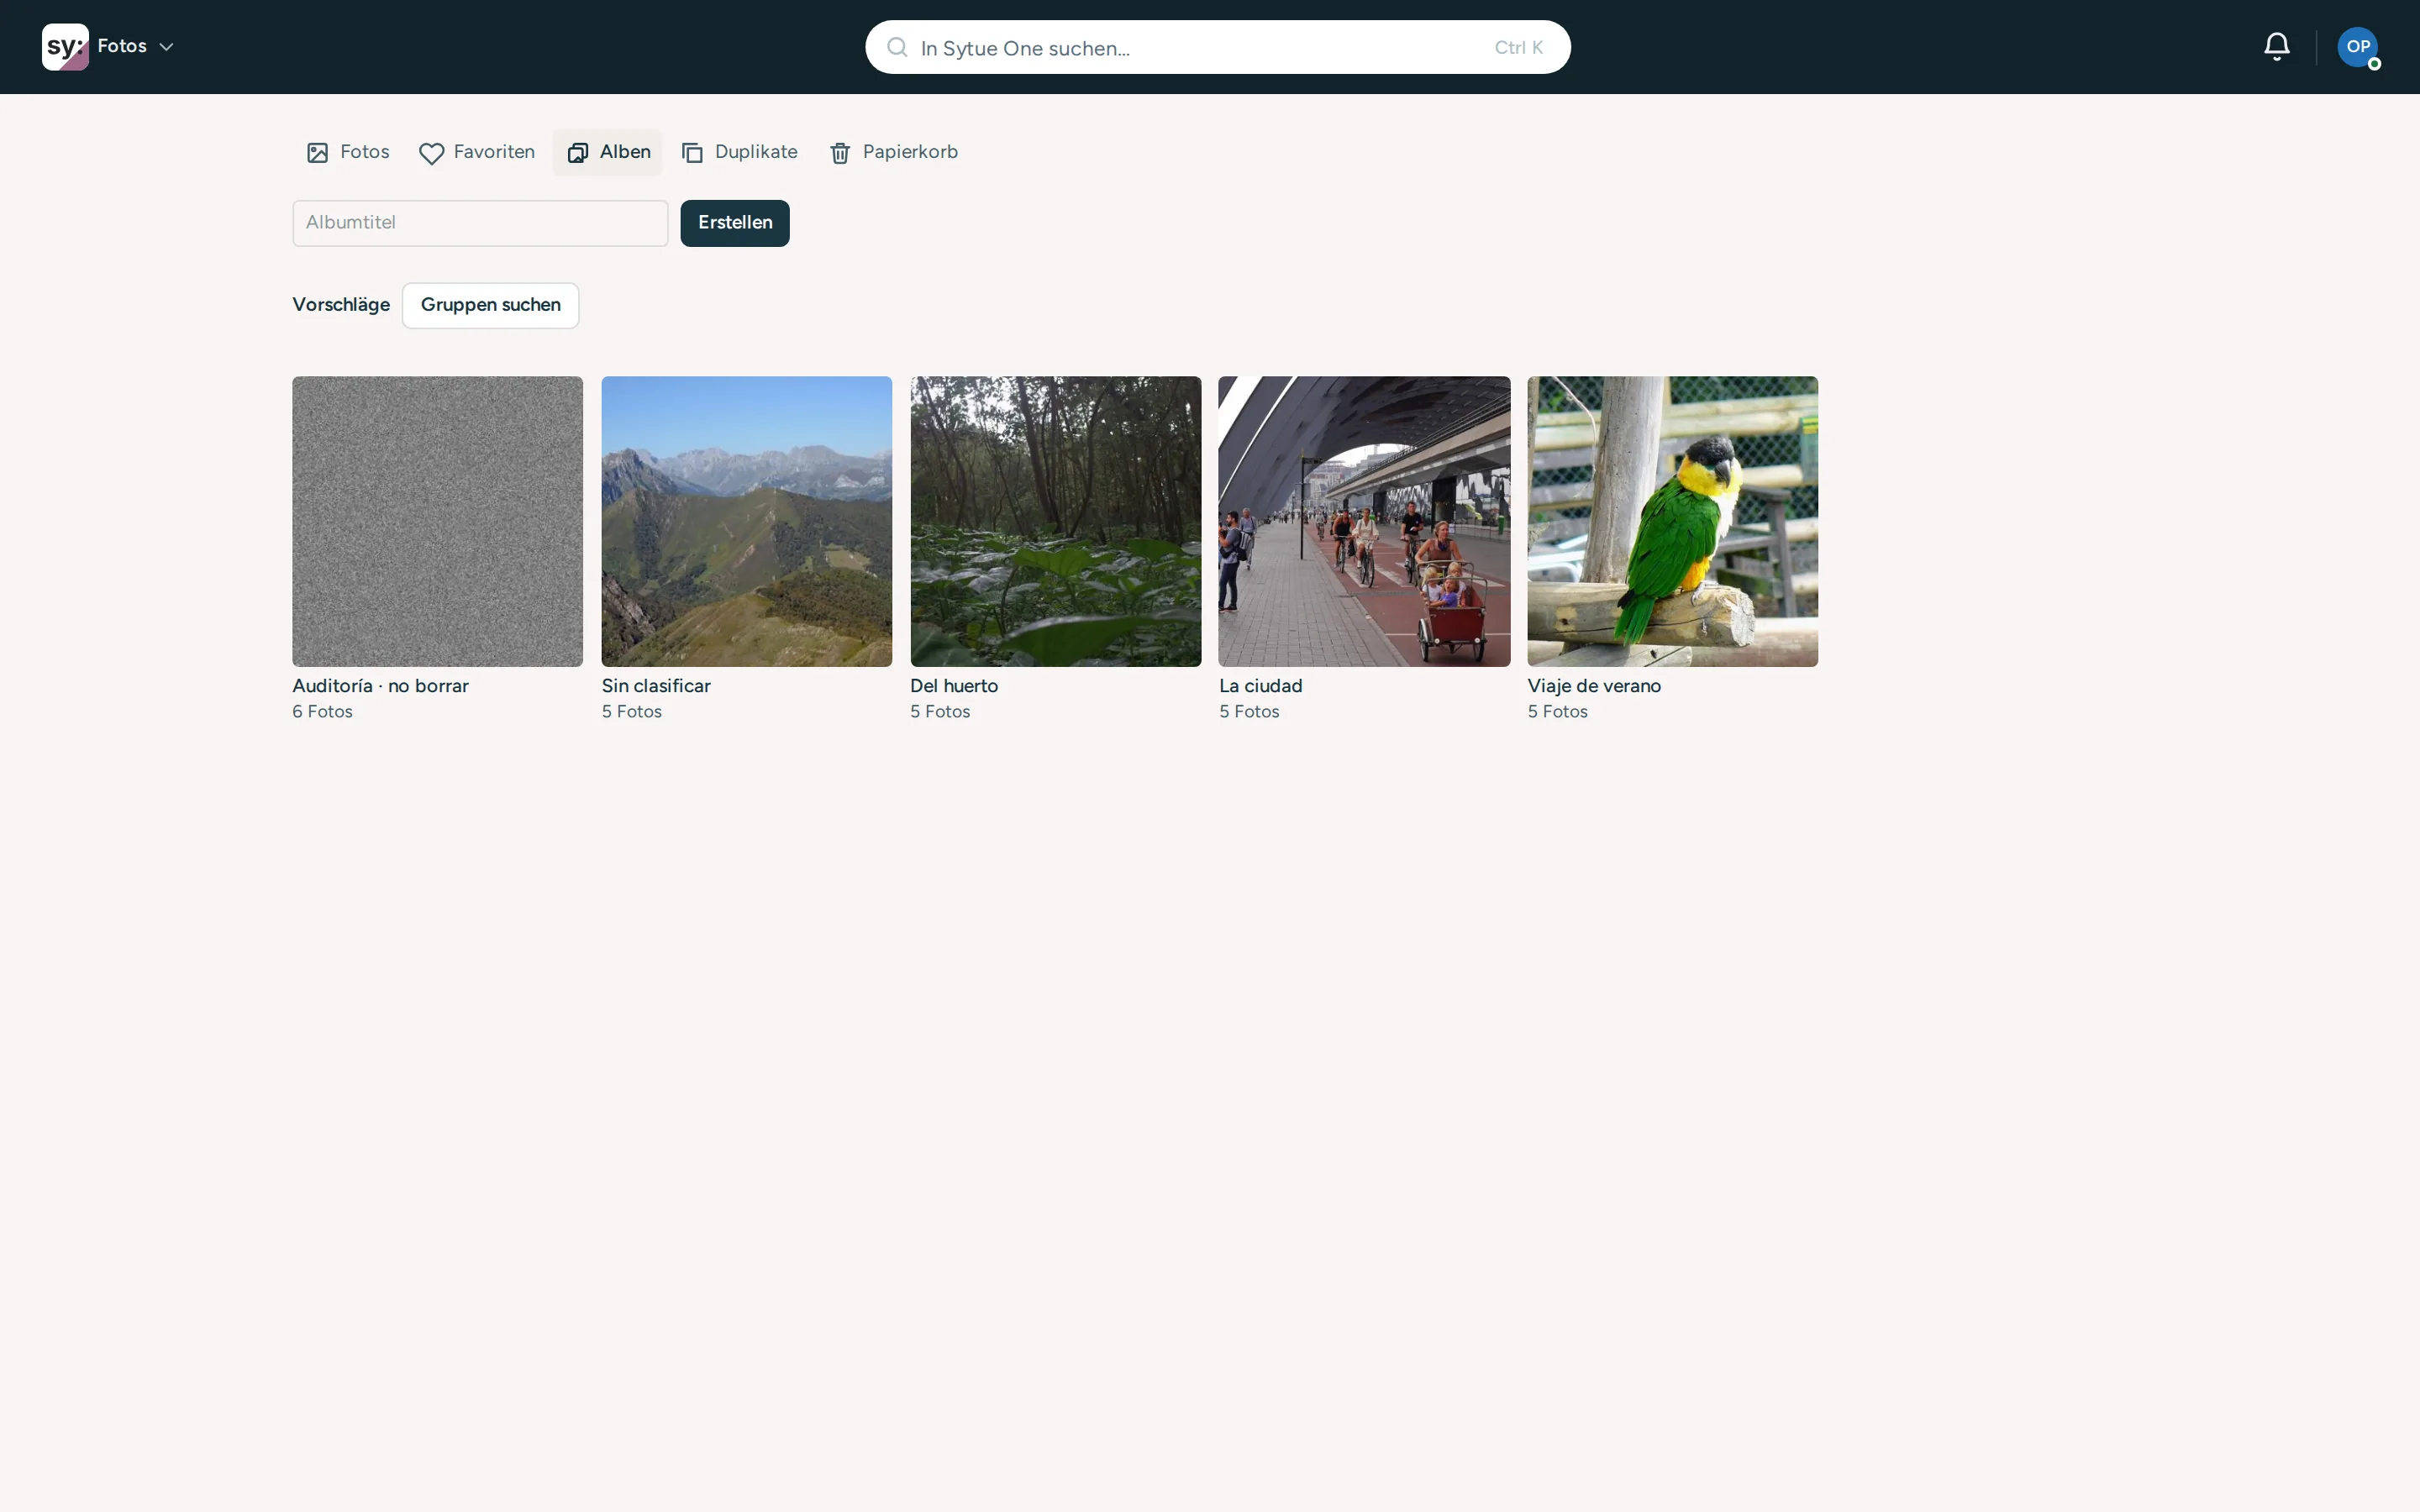This screenshot has height=1512, width=2420.
Task: Click the Auditoría · no borrar title
Action: (x=380, y=686)
